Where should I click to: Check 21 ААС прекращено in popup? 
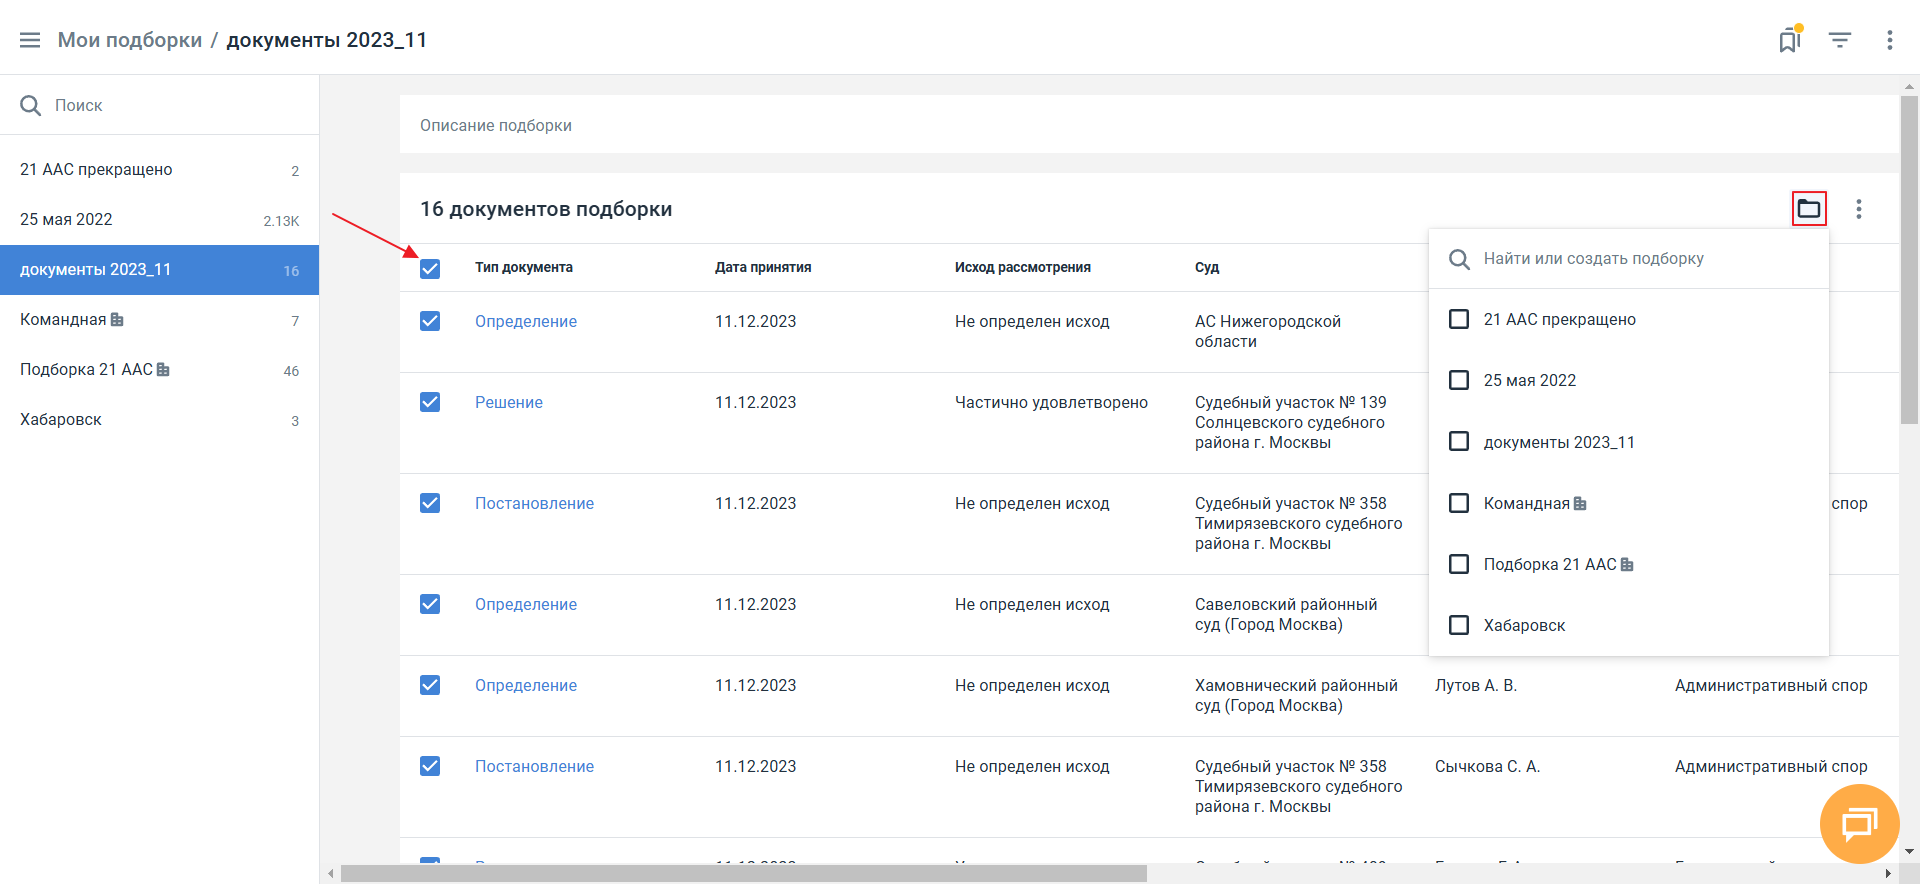1459,319
